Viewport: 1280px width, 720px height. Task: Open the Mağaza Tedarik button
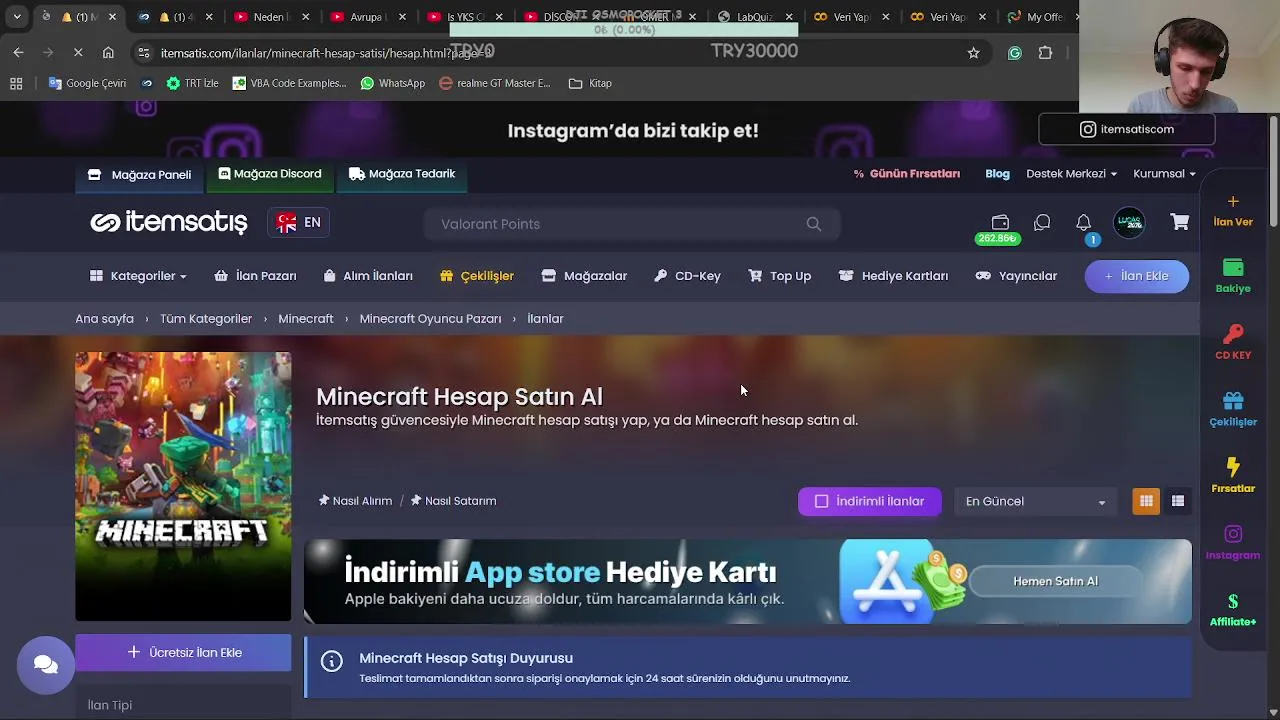pyautogui.click(x=402, y=174)
